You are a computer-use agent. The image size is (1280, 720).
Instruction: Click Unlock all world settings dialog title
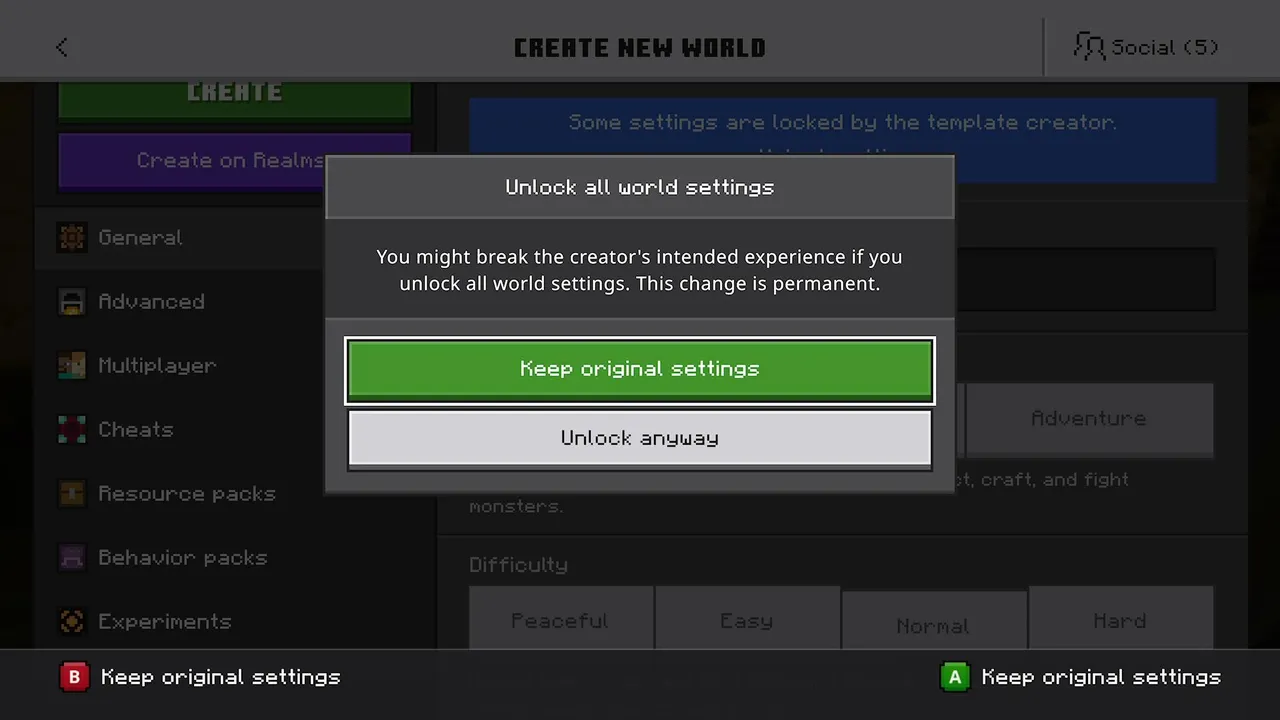640,187
